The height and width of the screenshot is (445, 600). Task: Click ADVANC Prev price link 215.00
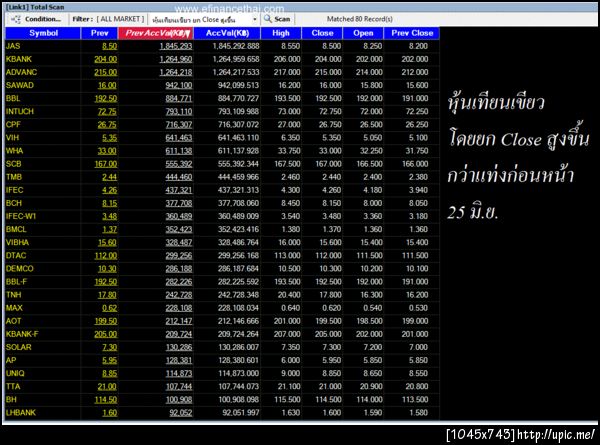pyautogui.click(x=106, y=72)
